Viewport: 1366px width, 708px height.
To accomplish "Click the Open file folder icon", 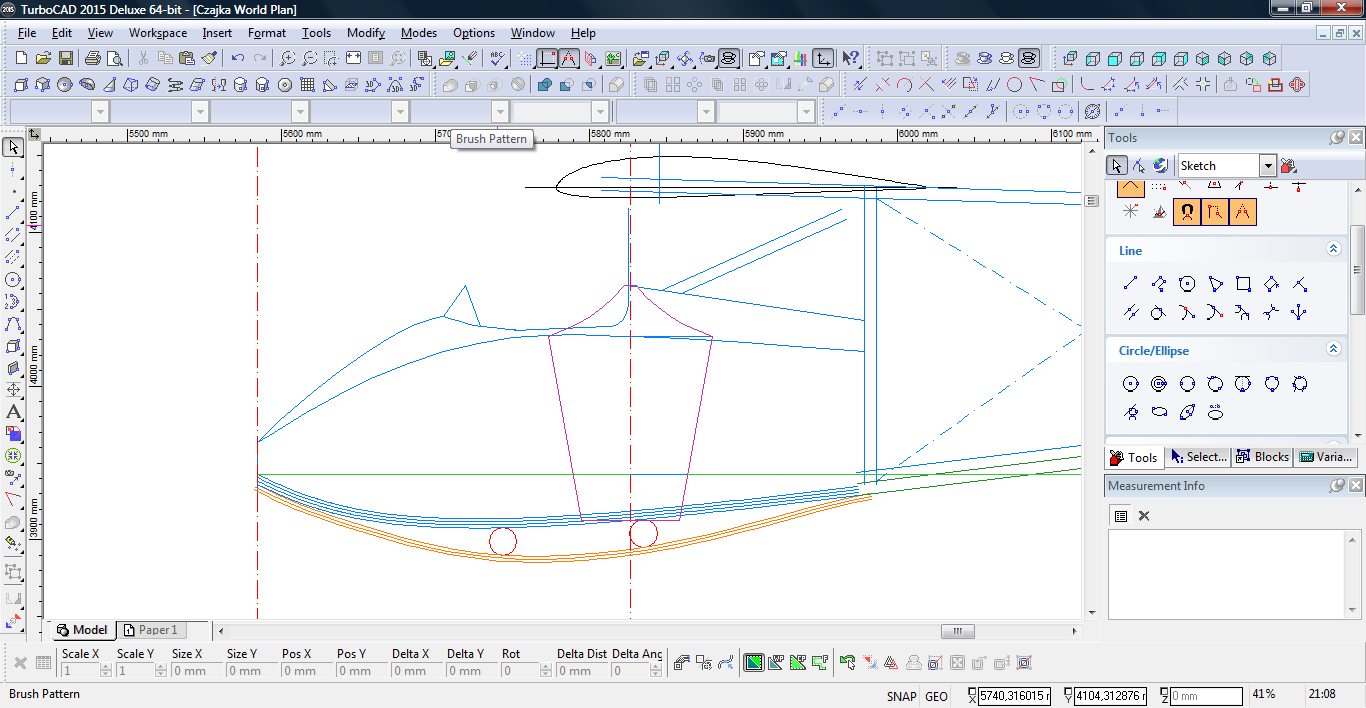I will pos(43,59).
